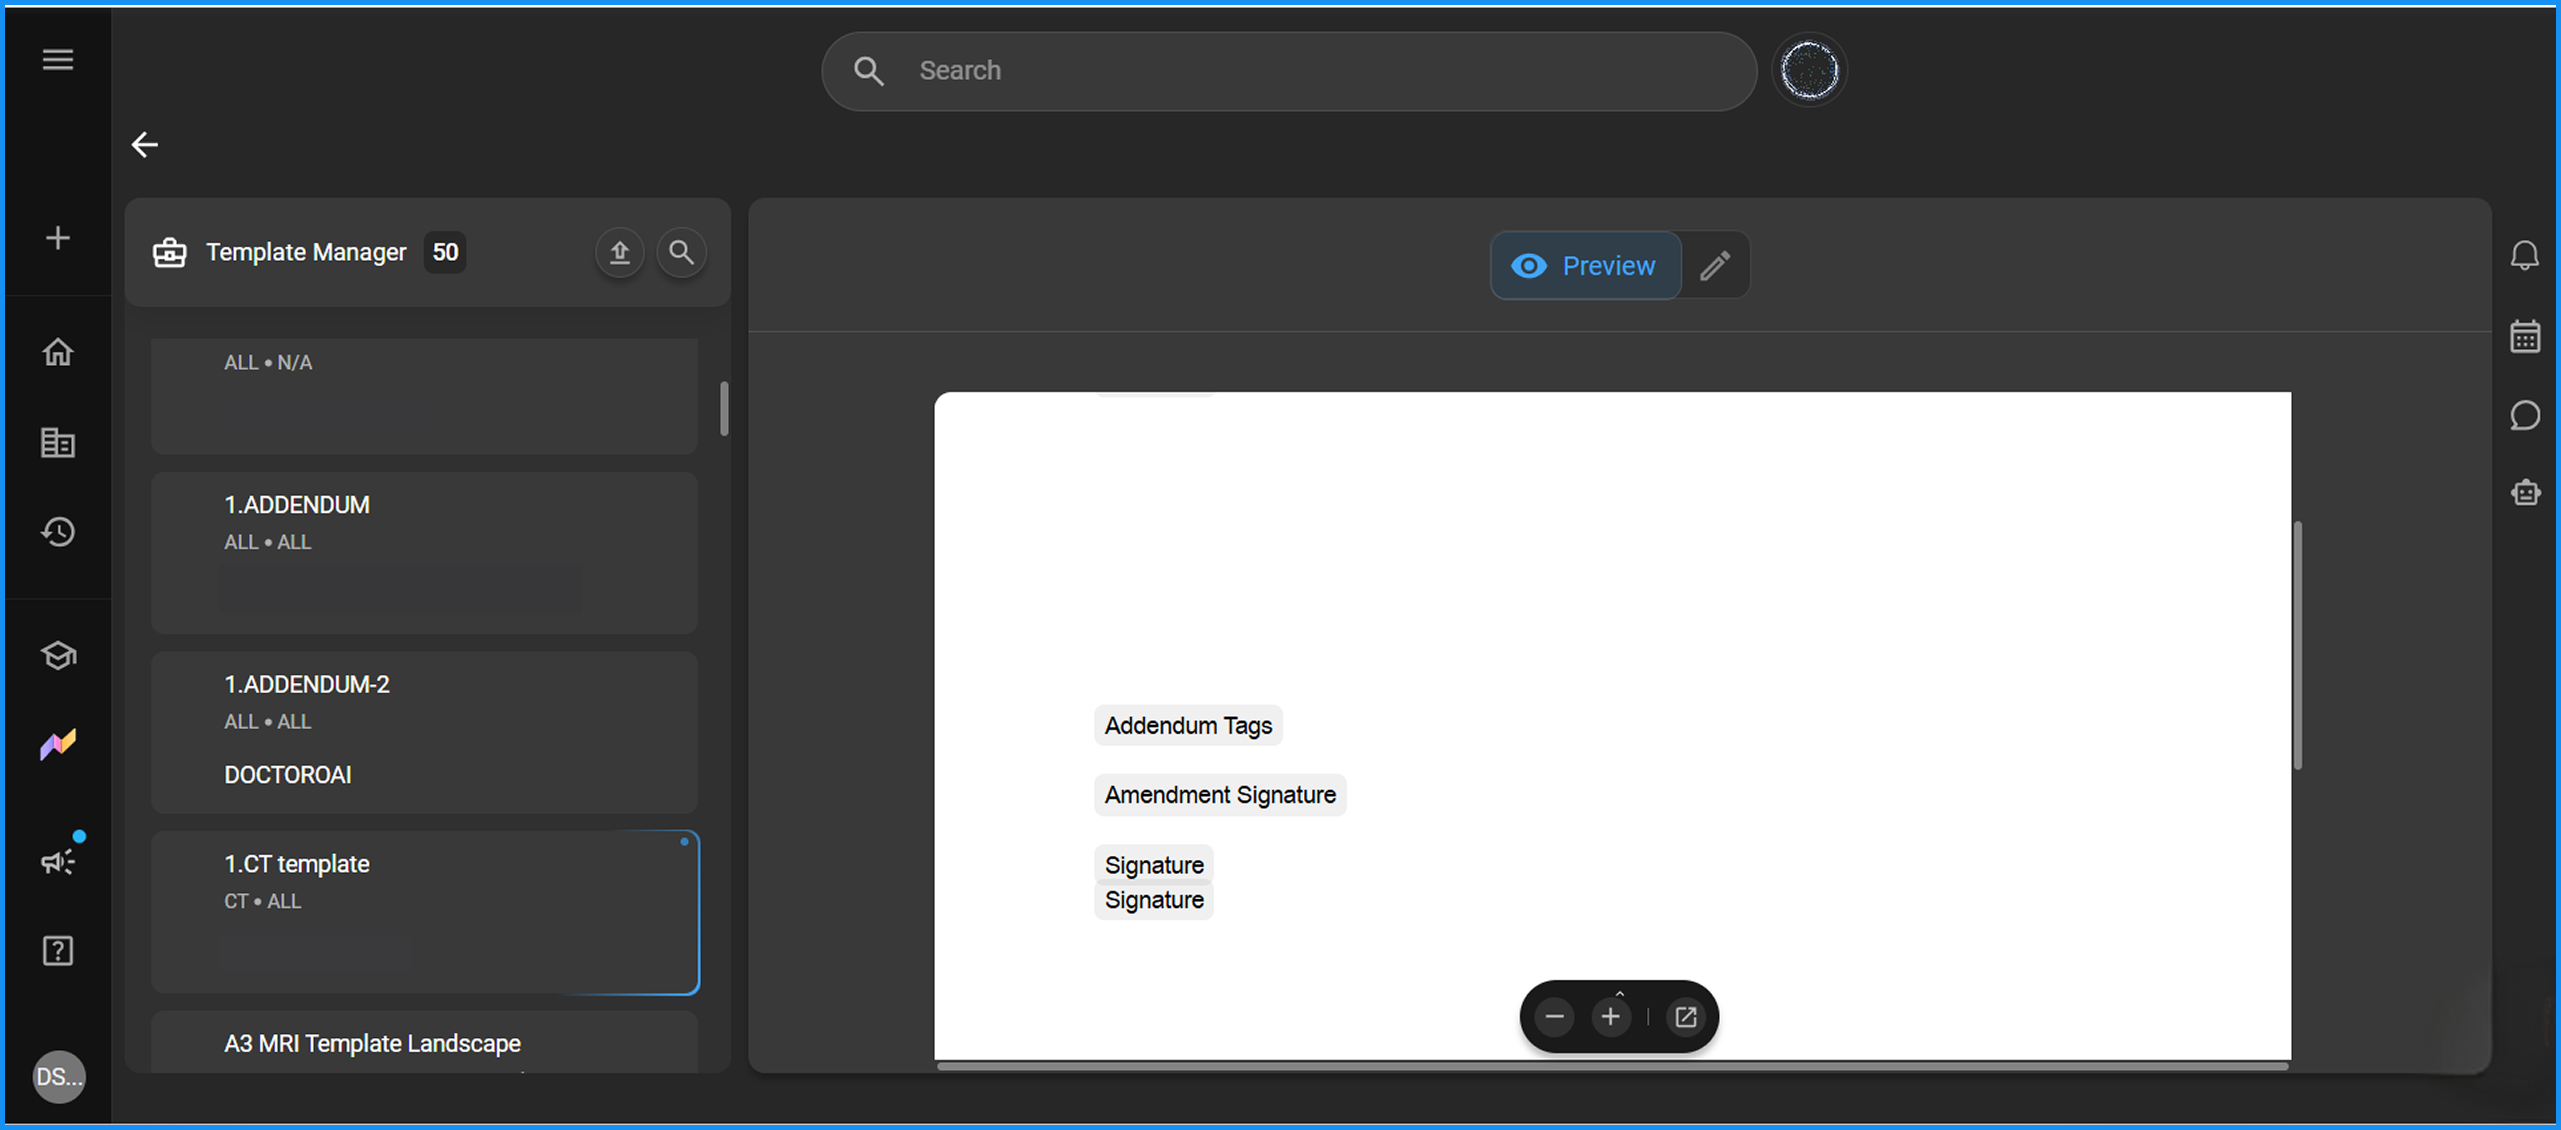
Task: Click the second Signature tag
Action: point(1154,900)
